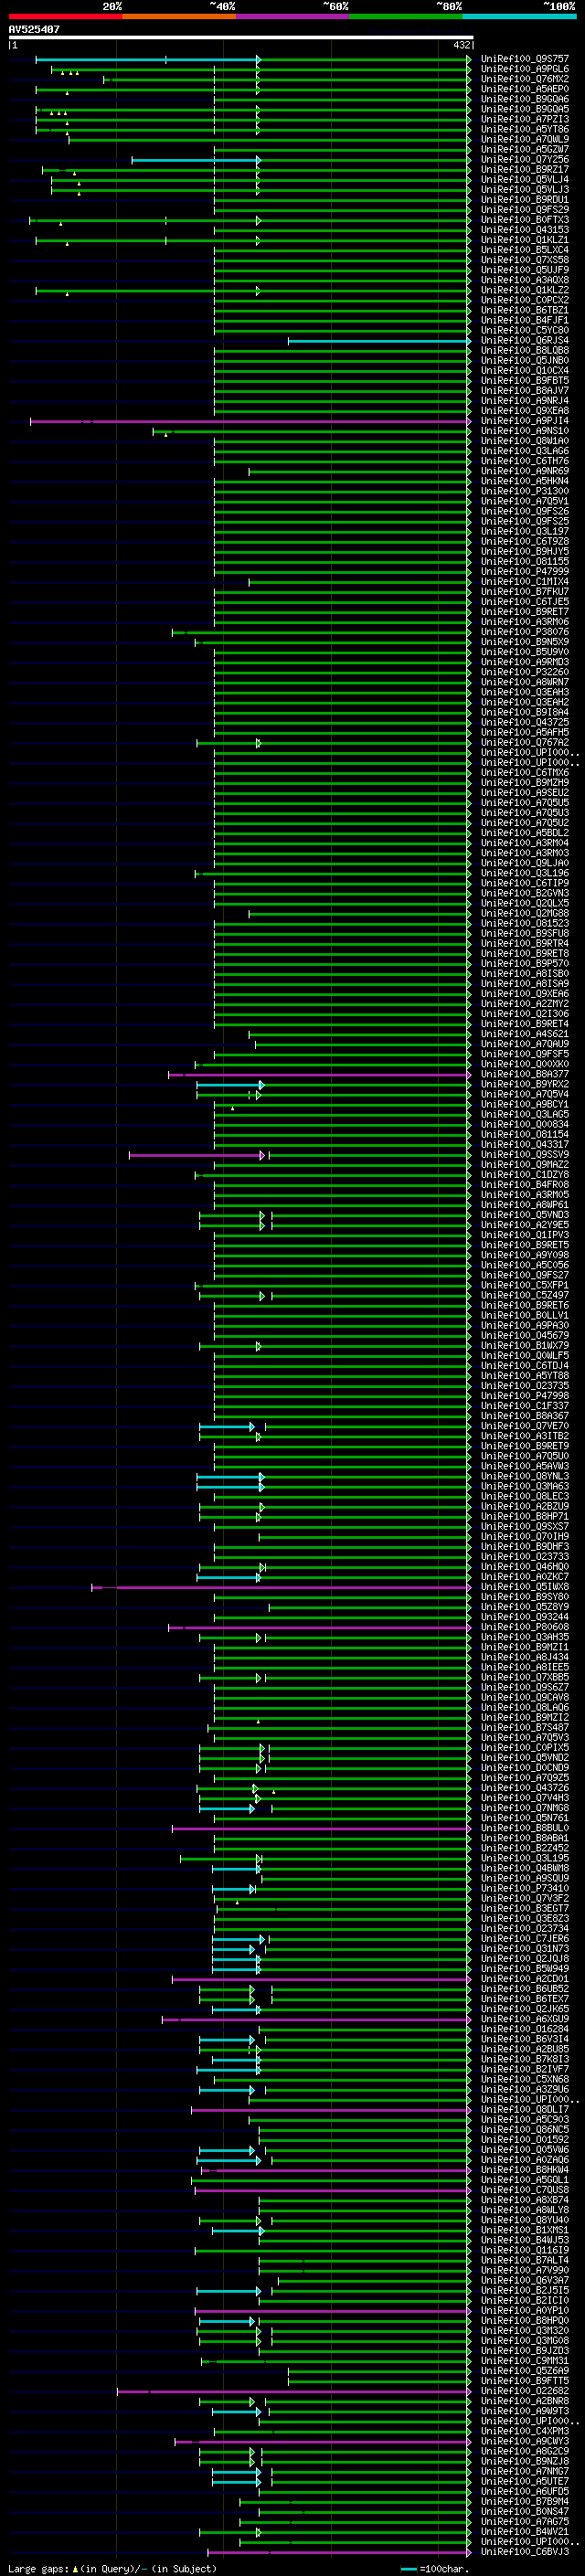Viewport: 585px width, 2576px height.
Task: Click the purple segment on the UniRef100_Q9SSV9 row
Action: (x=196, y=1156)
